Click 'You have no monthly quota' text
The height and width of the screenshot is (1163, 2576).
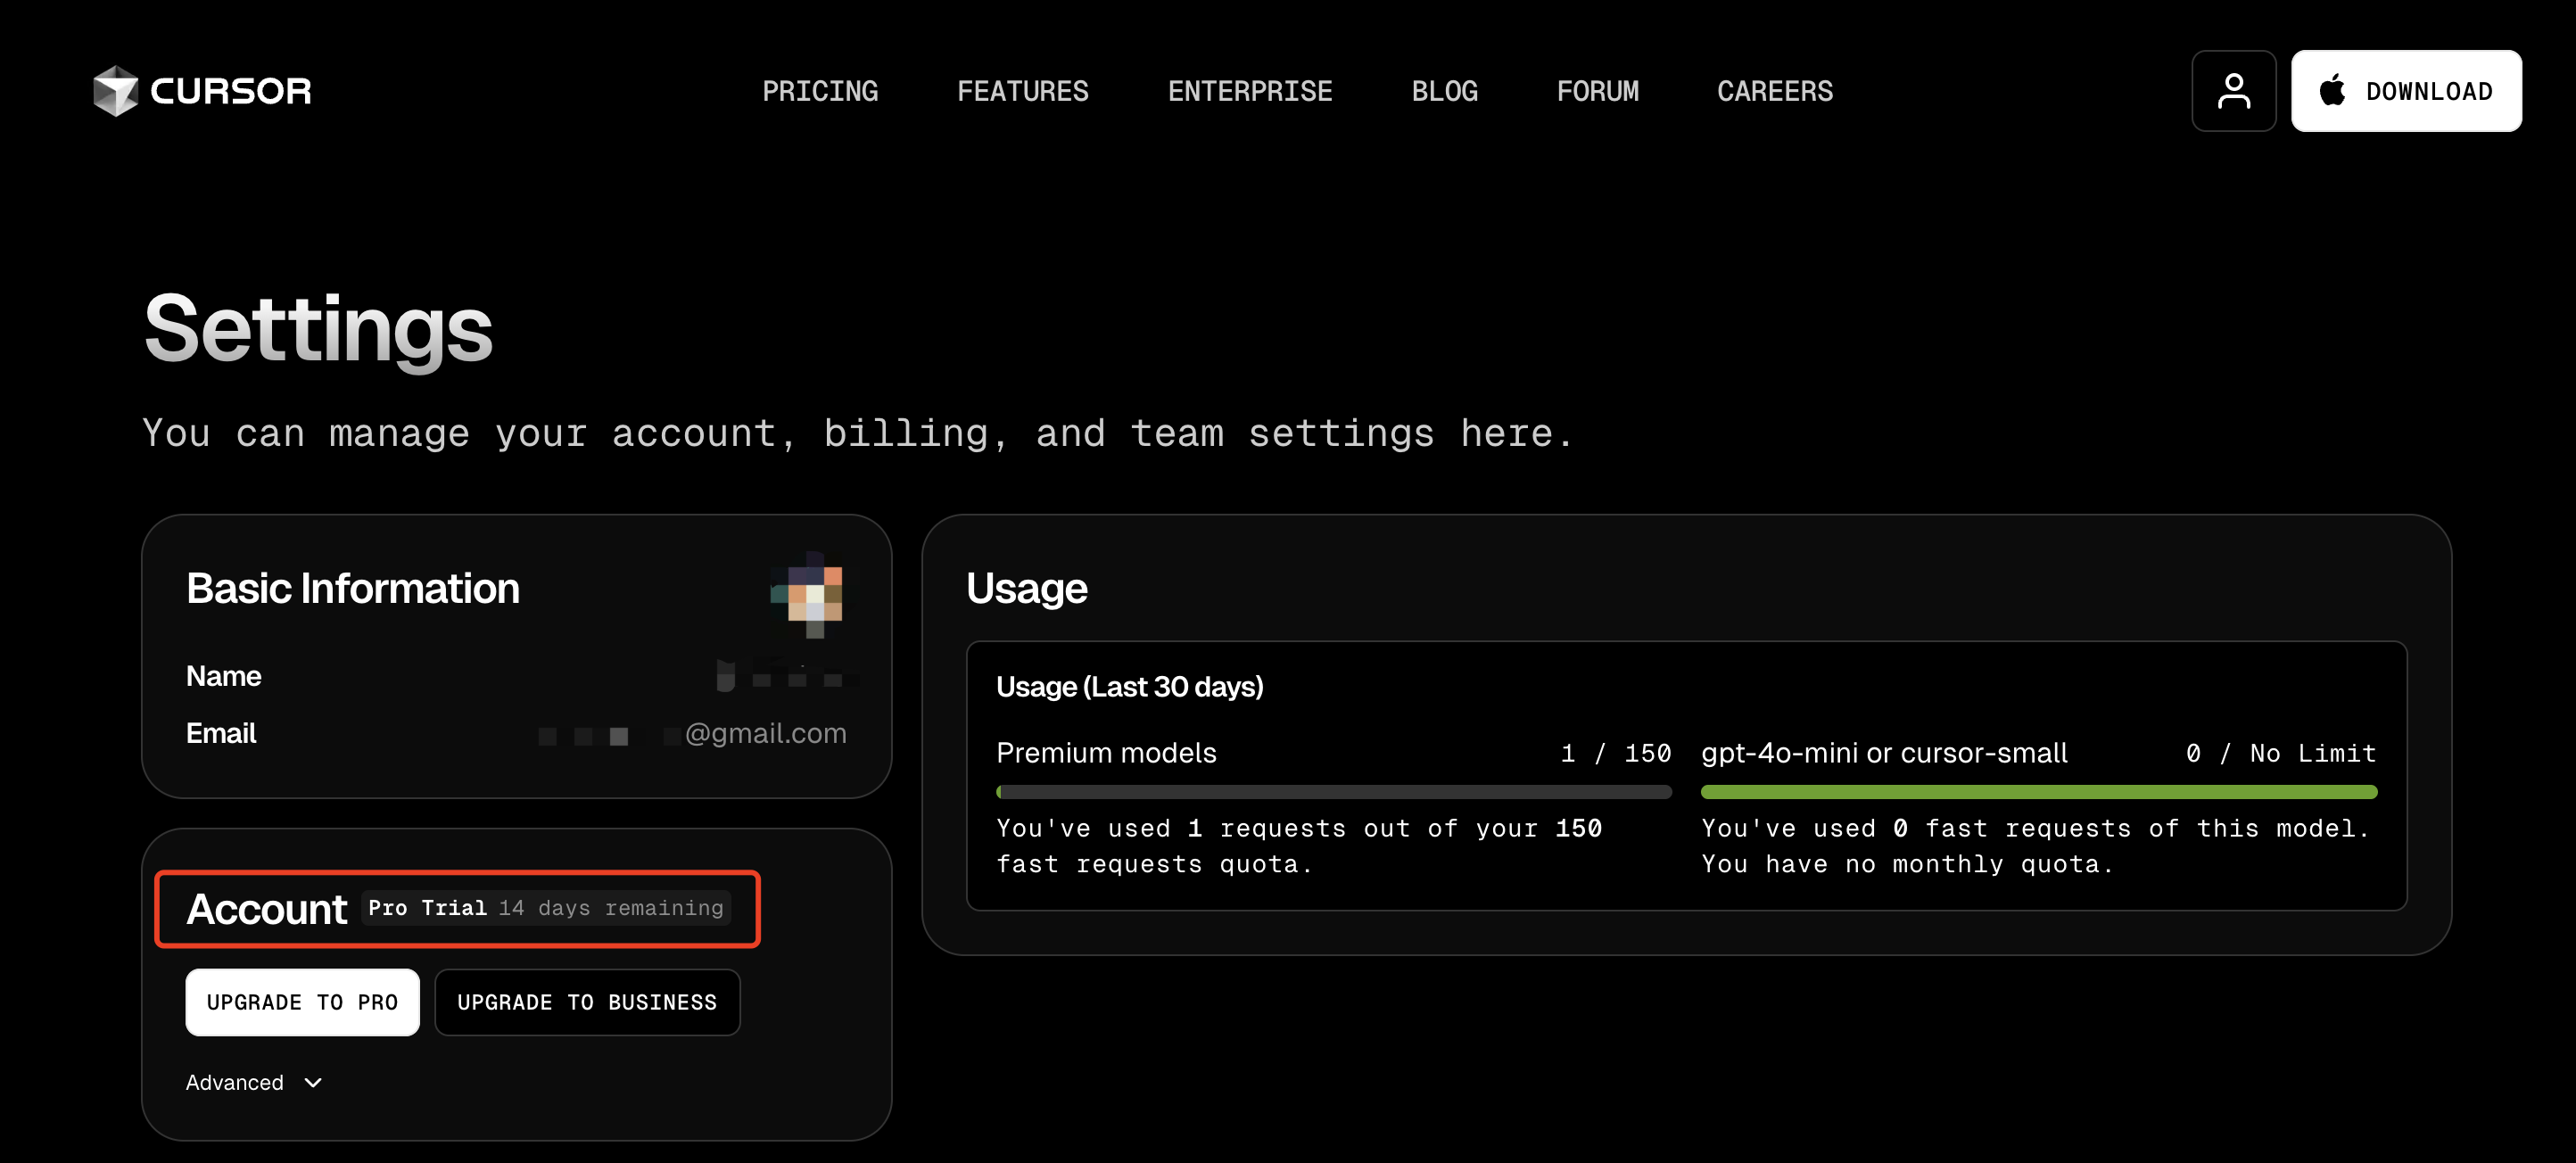click(x=1908, y=864)
